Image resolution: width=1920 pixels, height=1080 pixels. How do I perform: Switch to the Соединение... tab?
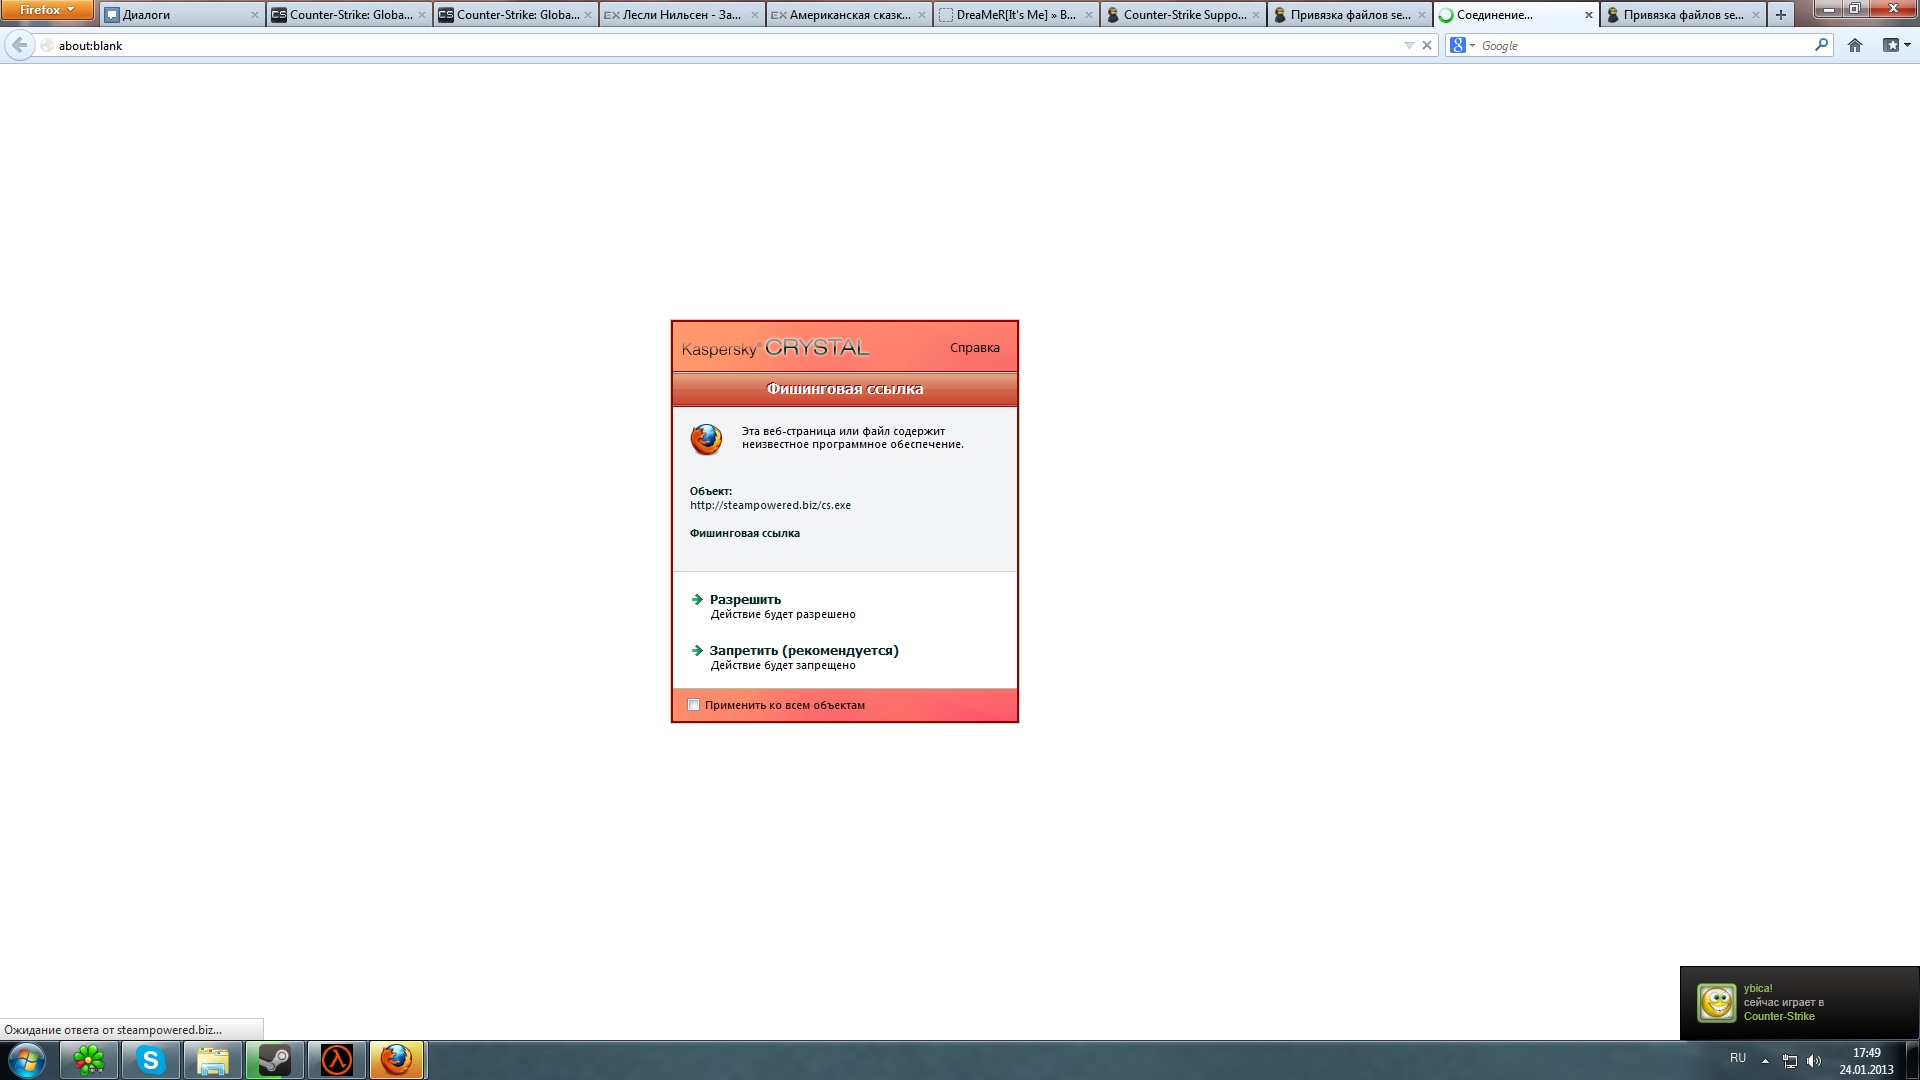point(1516,15)
